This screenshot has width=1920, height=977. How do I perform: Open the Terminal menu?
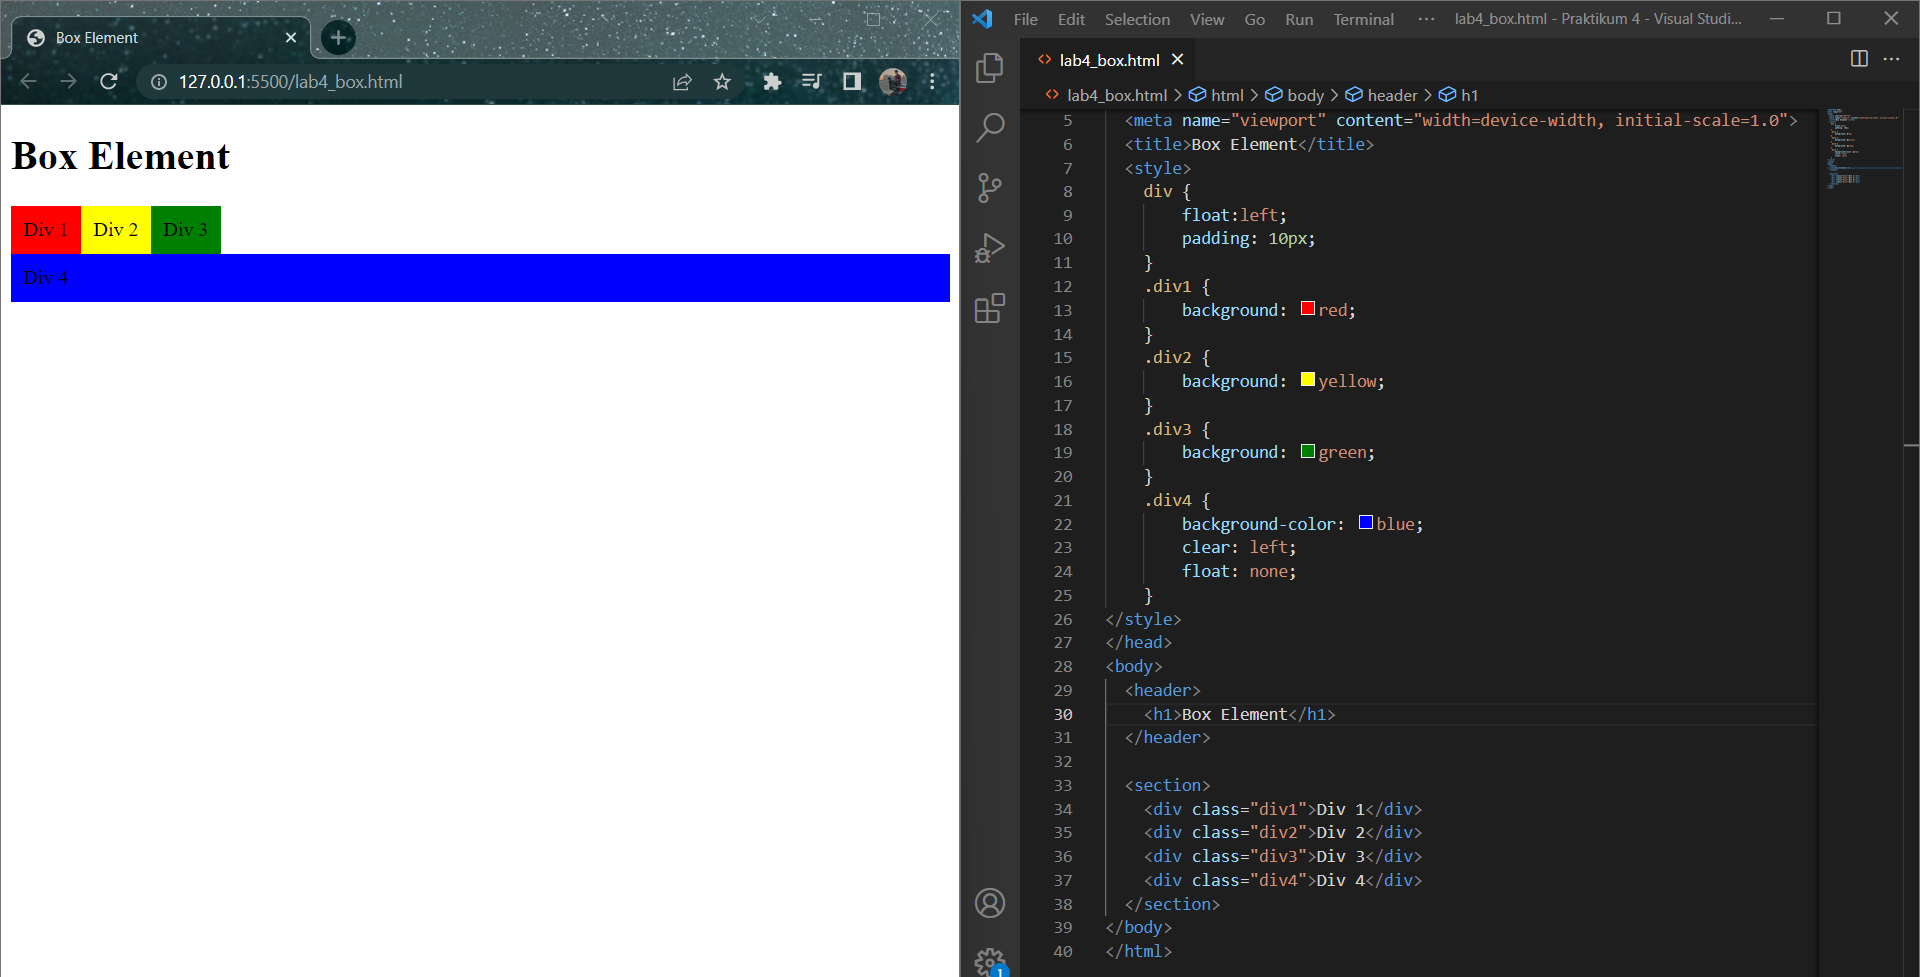click(x=1363, y=19)
